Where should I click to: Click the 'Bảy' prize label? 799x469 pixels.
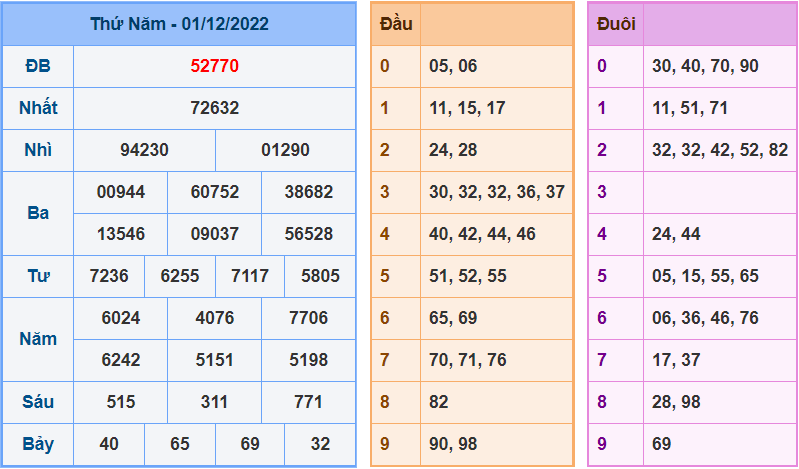pos(38,444)
